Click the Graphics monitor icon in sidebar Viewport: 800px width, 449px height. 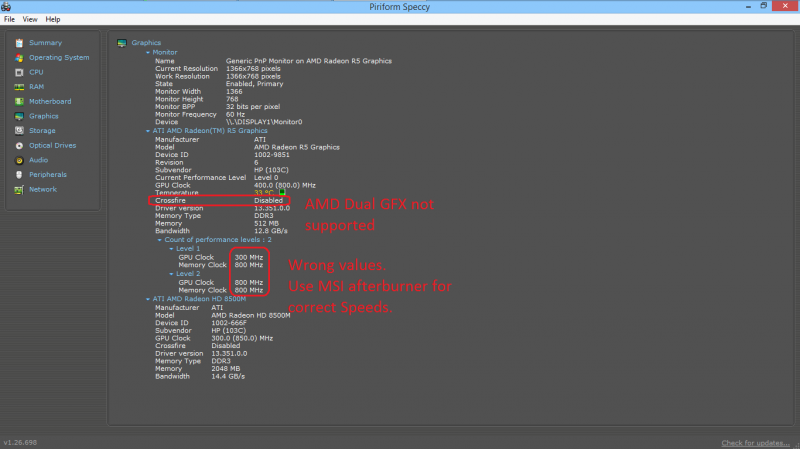coord(19,116)
